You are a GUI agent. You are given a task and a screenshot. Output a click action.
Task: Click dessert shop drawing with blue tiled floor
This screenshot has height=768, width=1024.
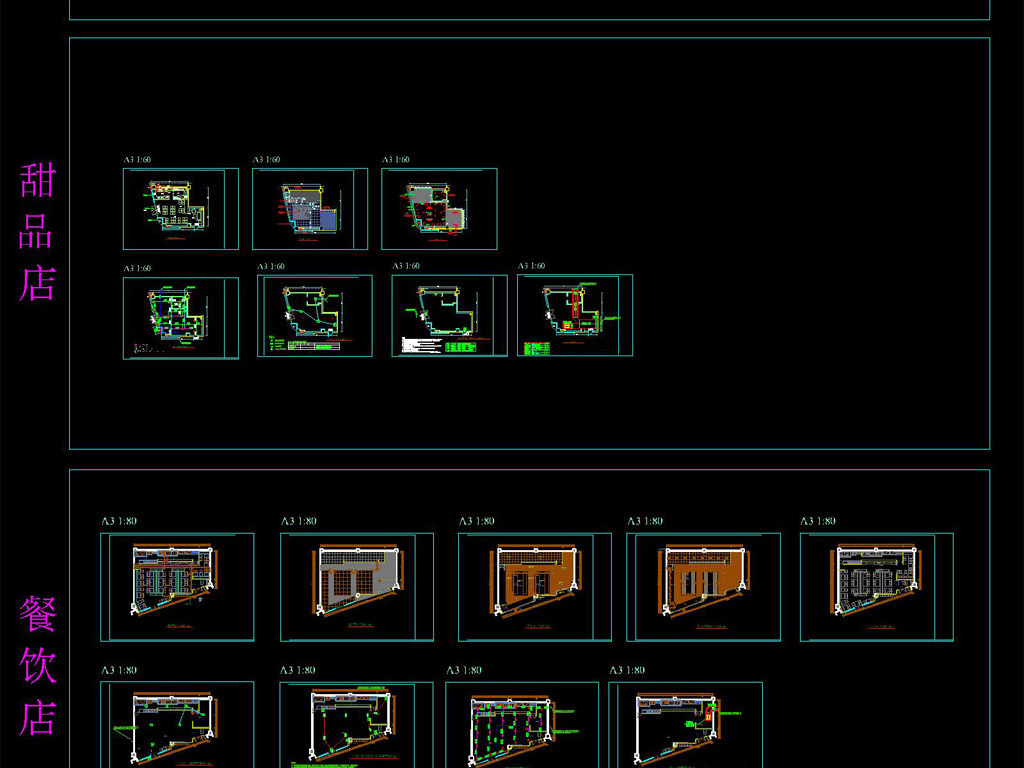309,208
